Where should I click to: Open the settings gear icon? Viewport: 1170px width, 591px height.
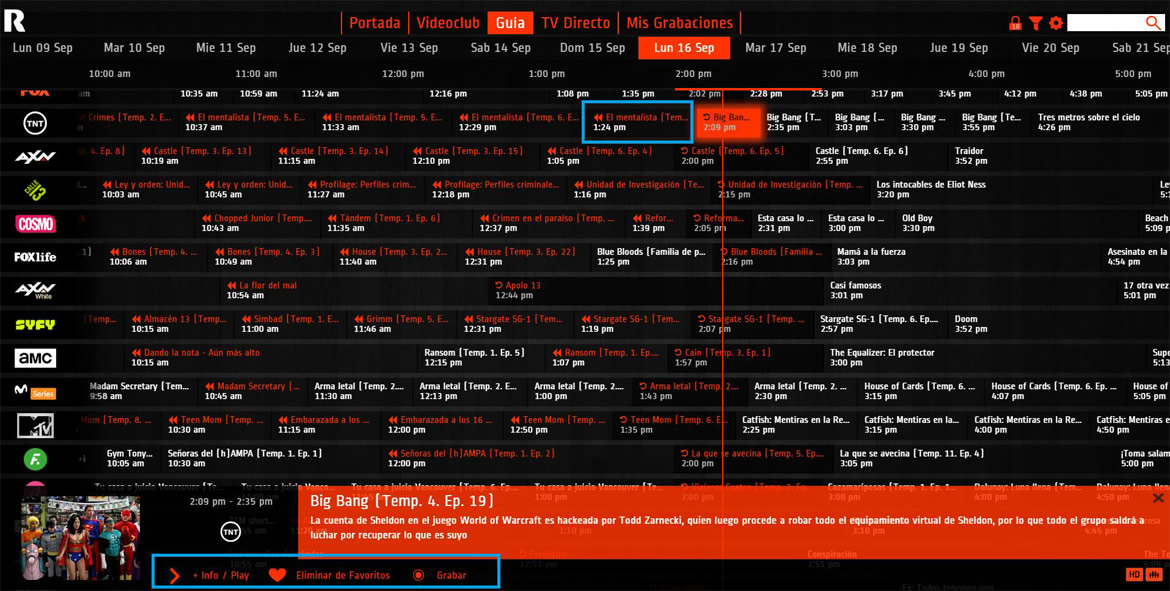click(1055, 23)
